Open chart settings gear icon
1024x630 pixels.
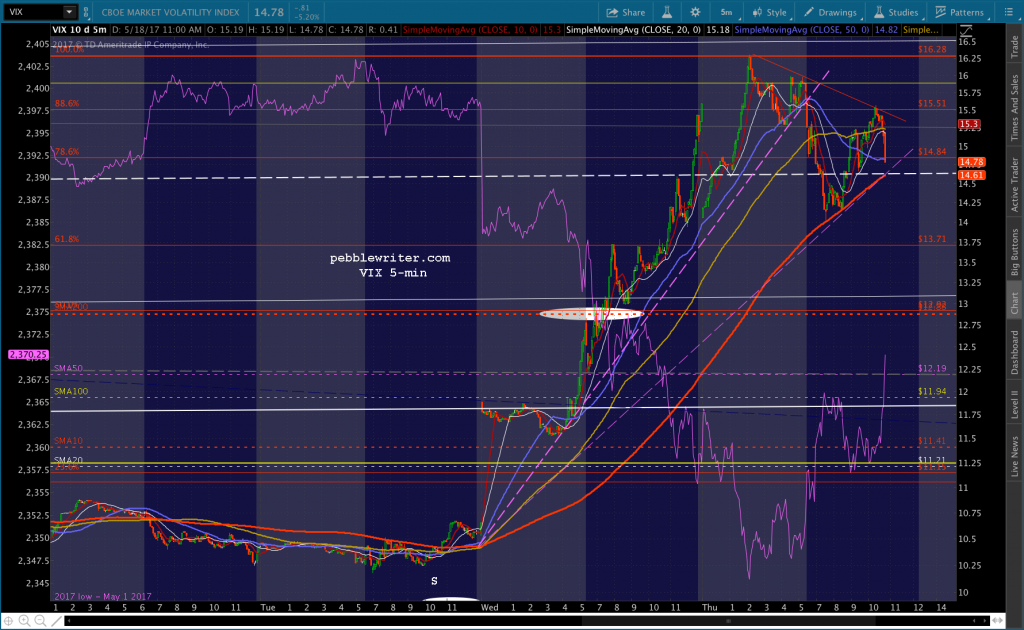(x=695, y=12)
